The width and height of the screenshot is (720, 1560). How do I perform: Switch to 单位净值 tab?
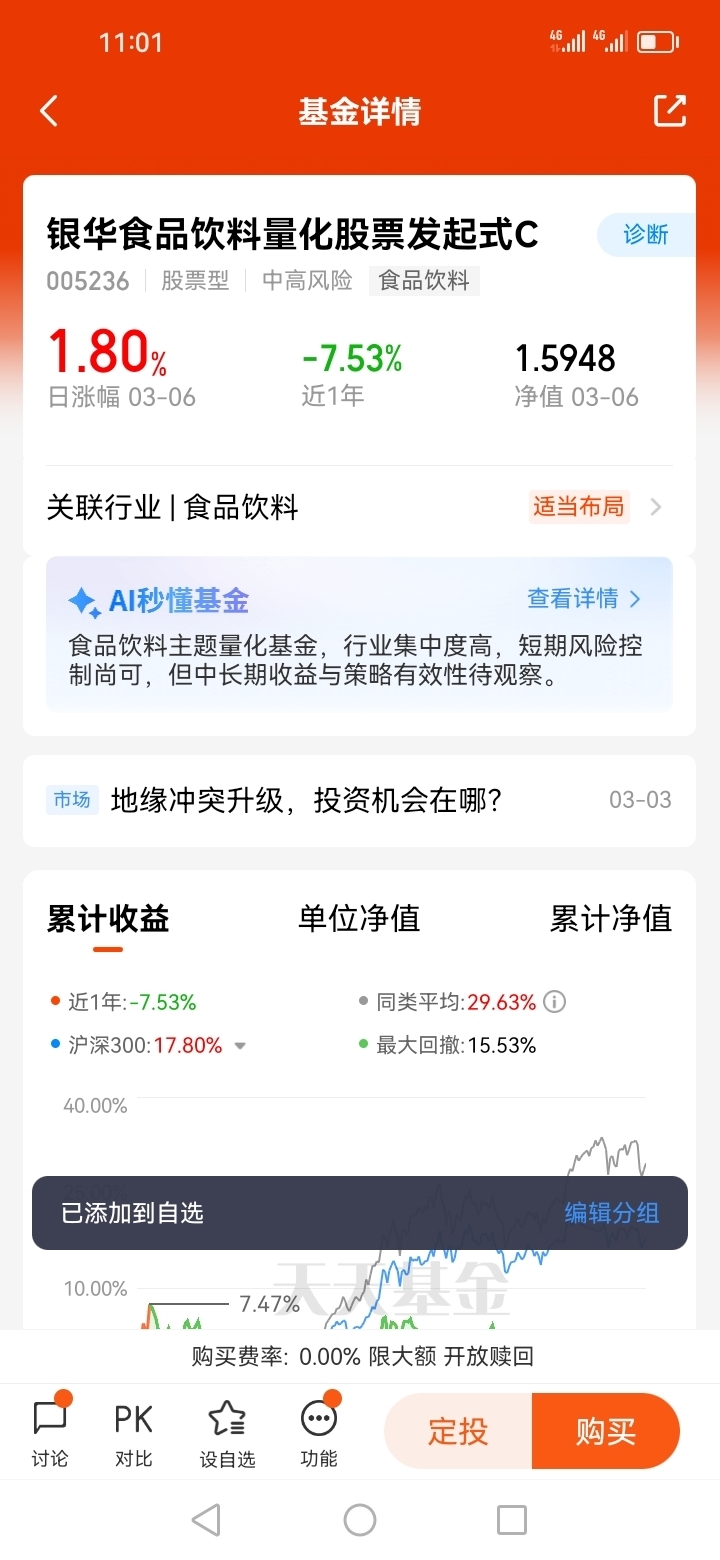(x=359, y=918)
